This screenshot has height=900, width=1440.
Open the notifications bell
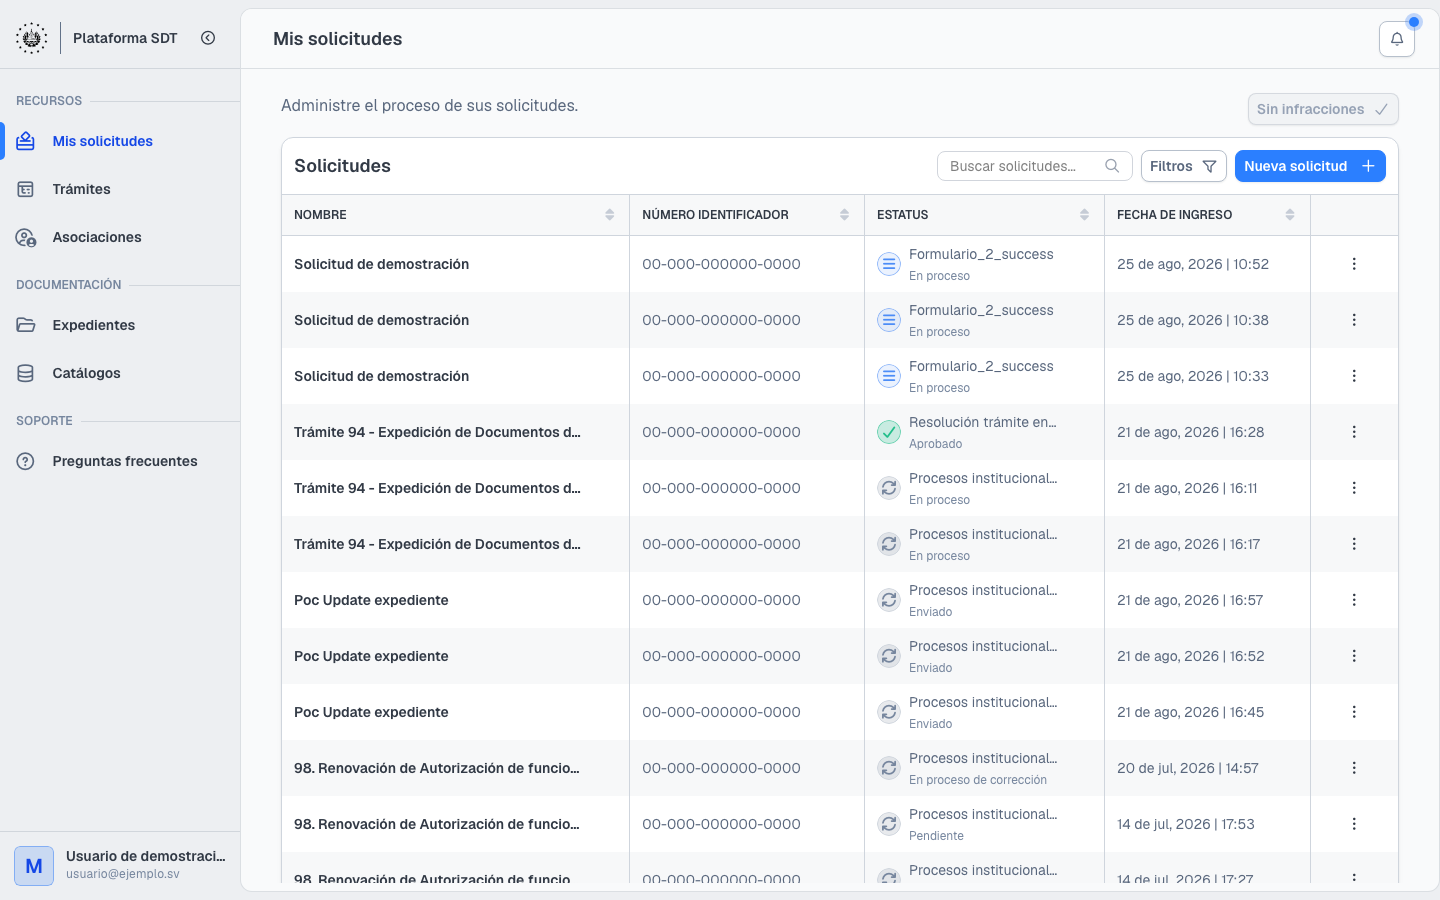click(1396, 39)
